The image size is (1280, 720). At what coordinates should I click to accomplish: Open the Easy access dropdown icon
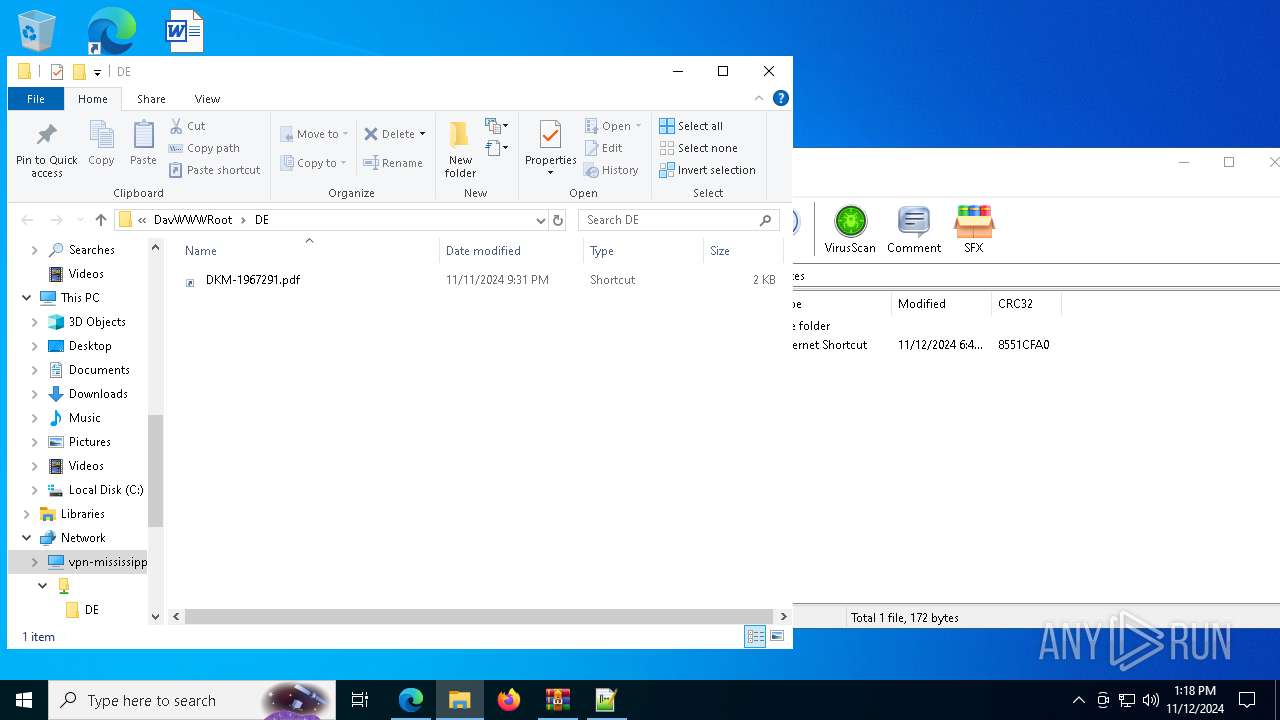[x=497, y=148]
